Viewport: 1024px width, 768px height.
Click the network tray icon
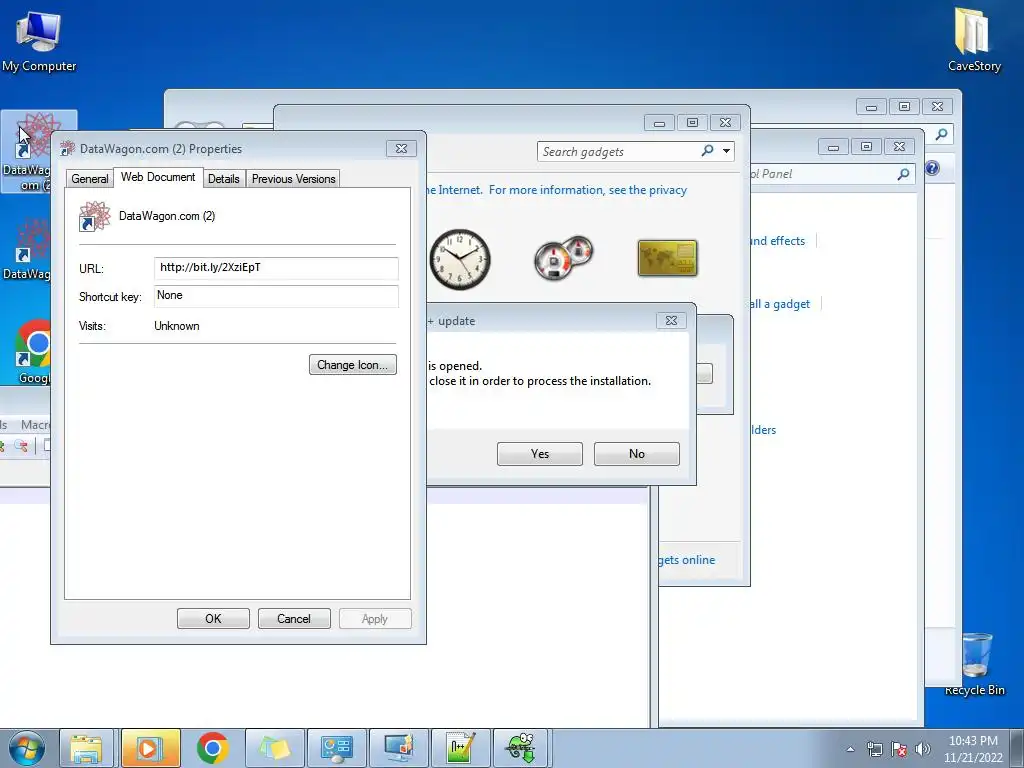(874, 749)
